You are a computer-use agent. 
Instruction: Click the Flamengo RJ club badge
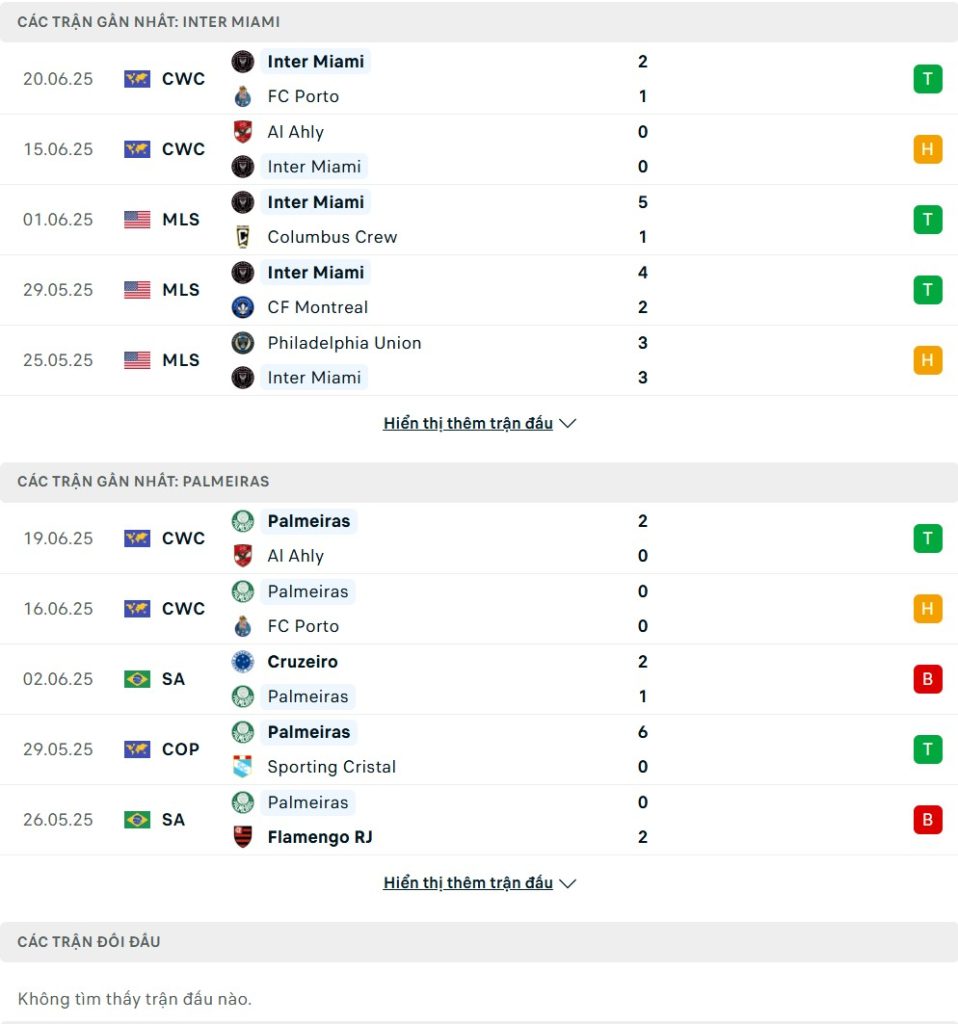tap(242, 837)
